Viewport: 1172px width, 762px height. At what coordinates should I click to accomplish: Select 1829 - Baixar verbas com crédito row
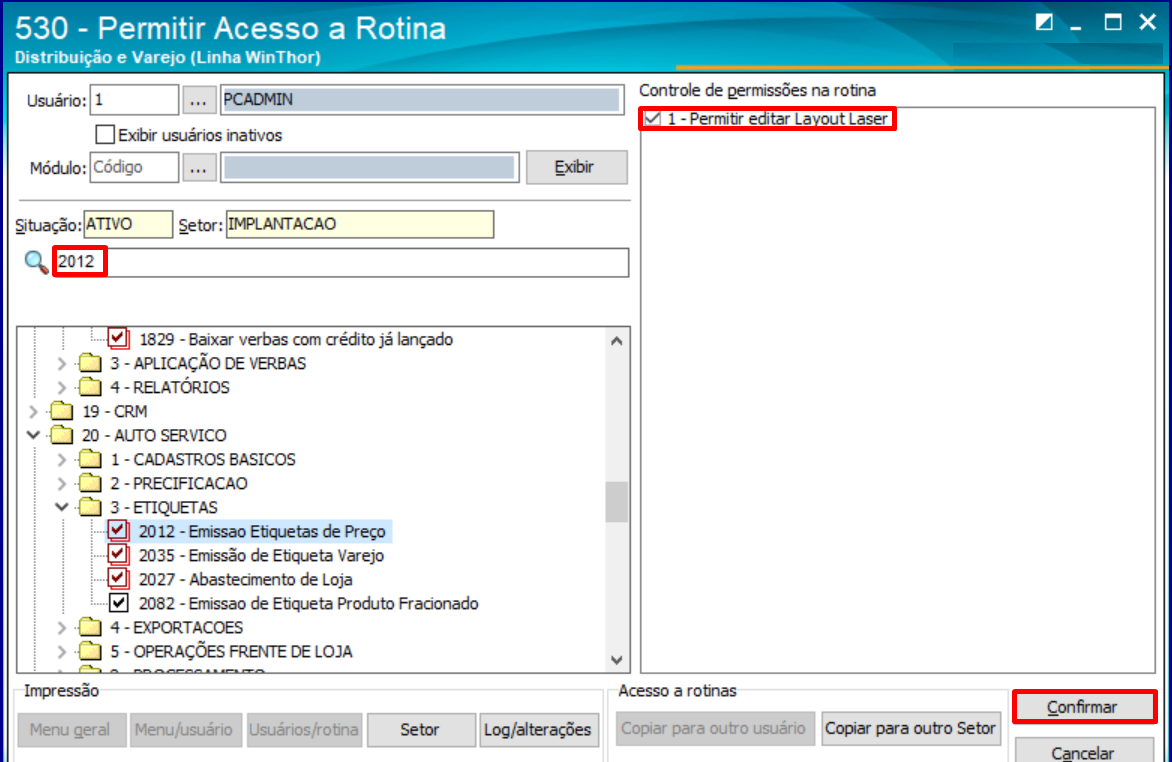click(296, 339)
